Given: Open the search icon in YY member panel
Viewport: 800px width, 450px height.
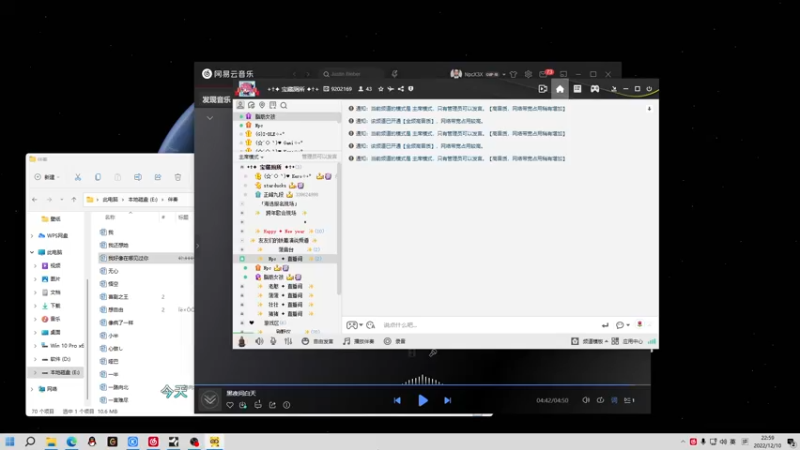Looking at the screenshot, I should 284,105.
